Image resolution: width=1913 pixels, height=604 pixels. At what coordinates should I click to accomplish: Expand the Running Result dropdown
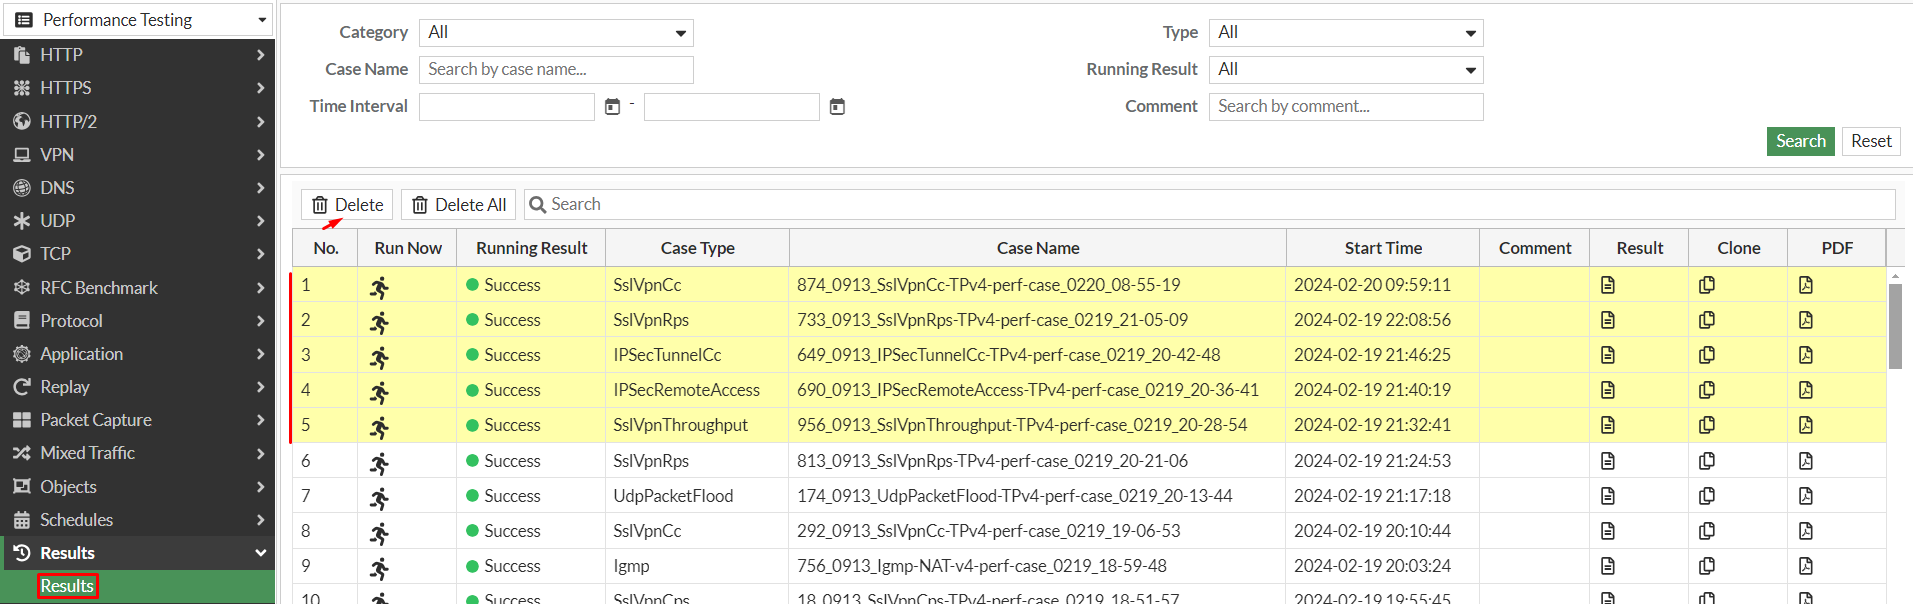(x=1345, y=70)
